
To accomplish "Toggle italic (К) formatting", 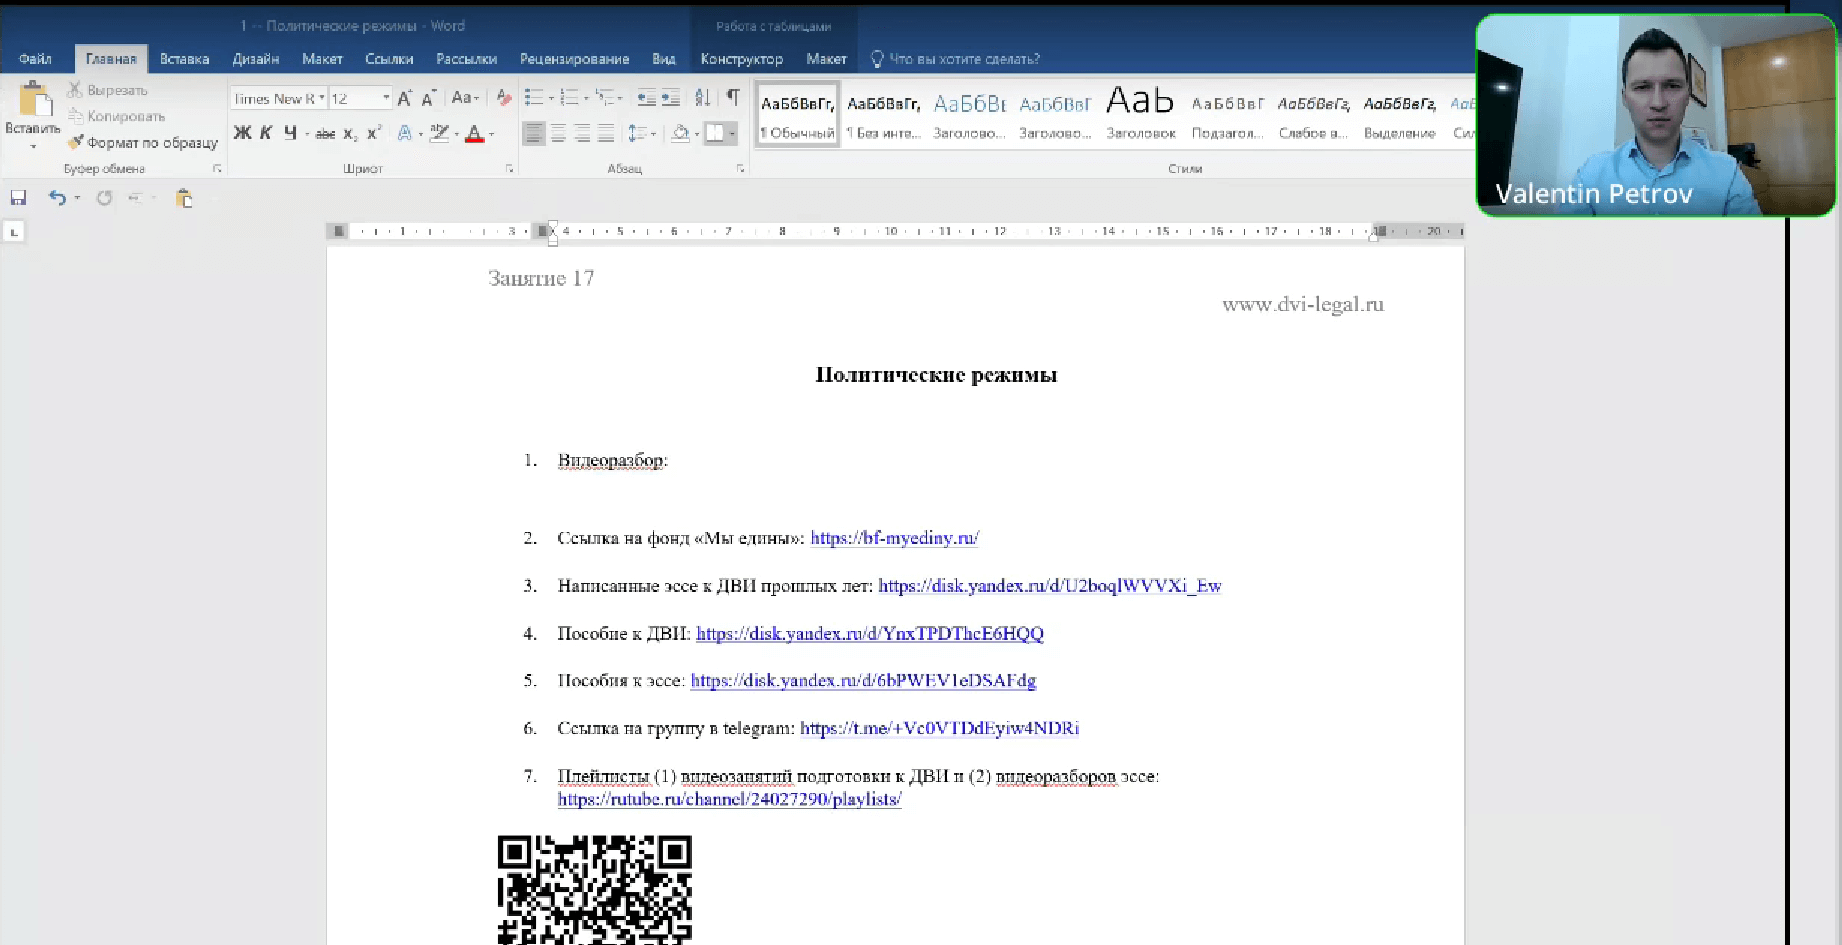I will point(266,133).
